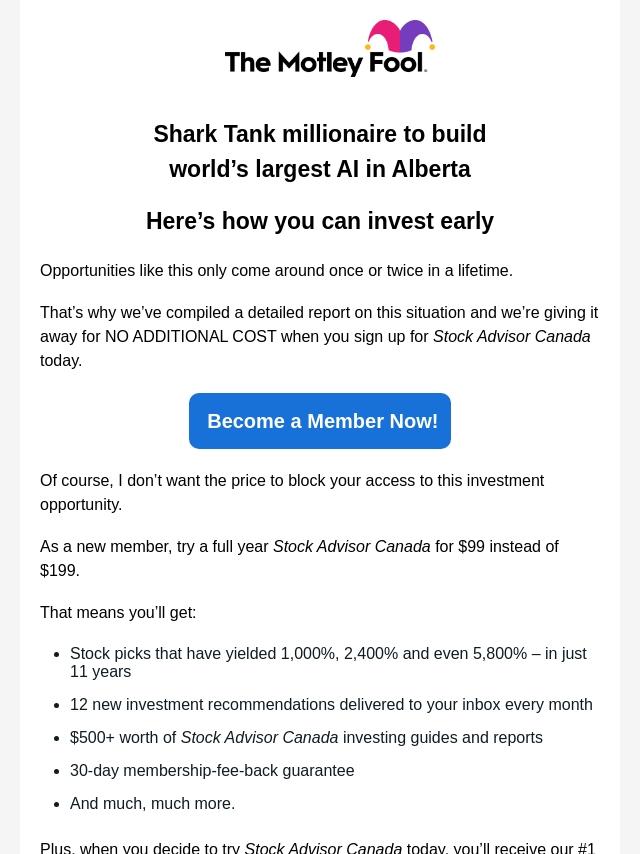Click "Stock Advisor Canada" in the bottom "Plus" line

click(323, 847)
